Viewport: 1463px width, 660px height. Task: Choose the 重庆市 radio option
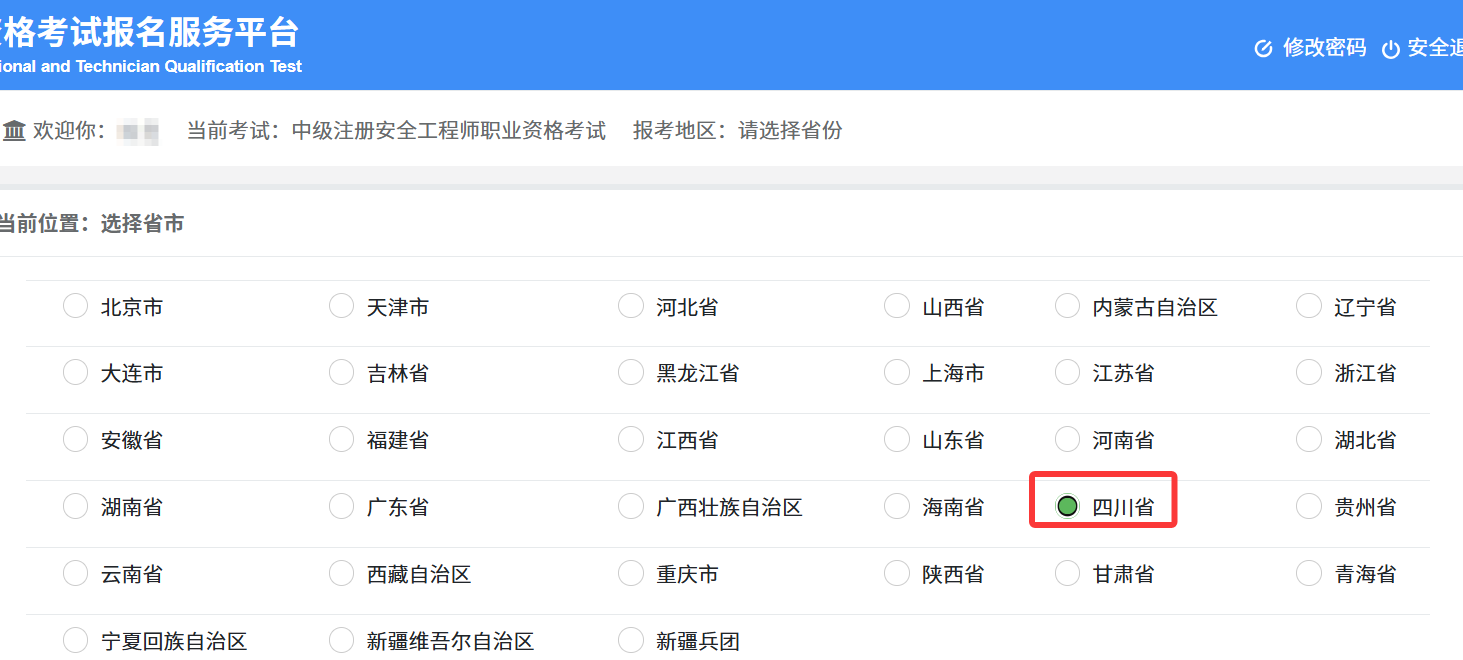coord(630,572)
